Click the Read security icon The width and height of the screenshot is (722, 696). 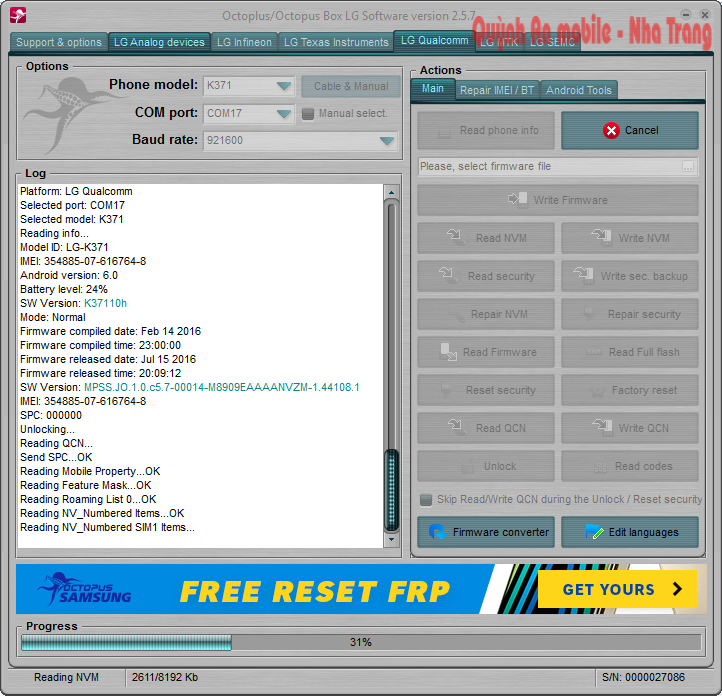[448, 275]
